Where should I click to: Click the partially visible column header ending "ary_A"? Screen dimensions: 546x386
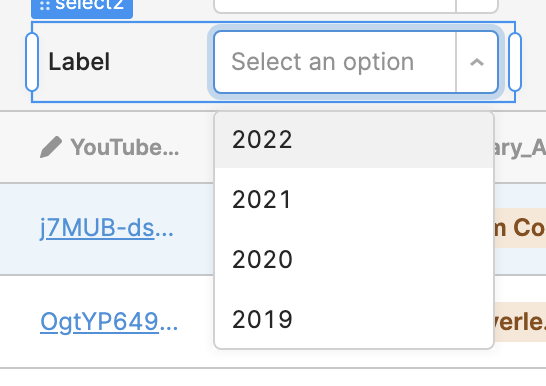coord(520,147)
